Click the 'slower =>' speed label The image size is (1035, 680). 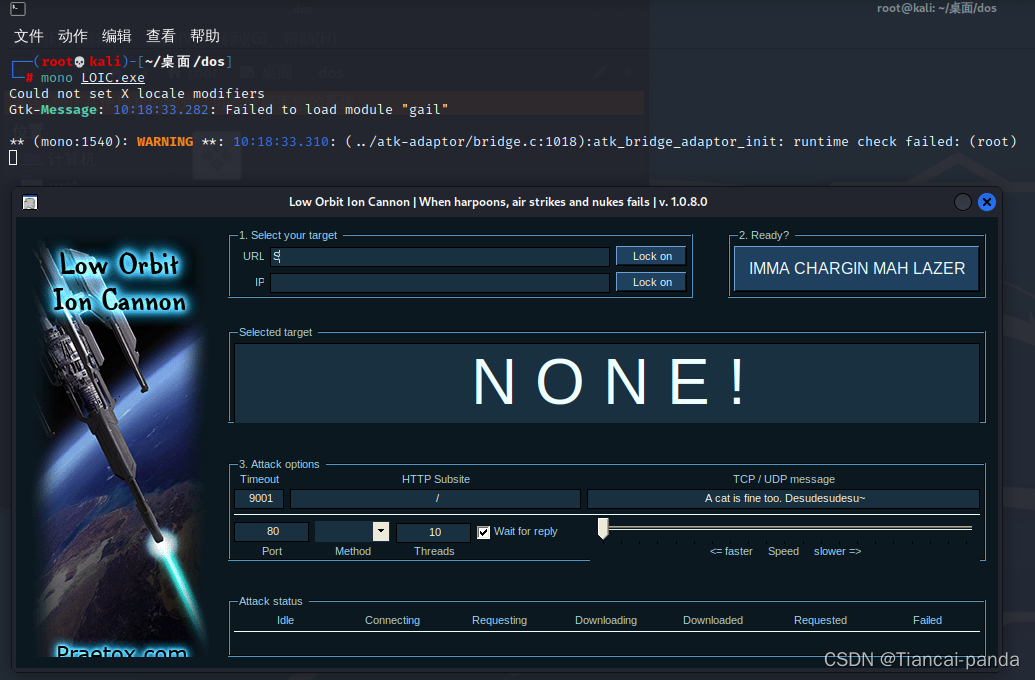point(837,551)
